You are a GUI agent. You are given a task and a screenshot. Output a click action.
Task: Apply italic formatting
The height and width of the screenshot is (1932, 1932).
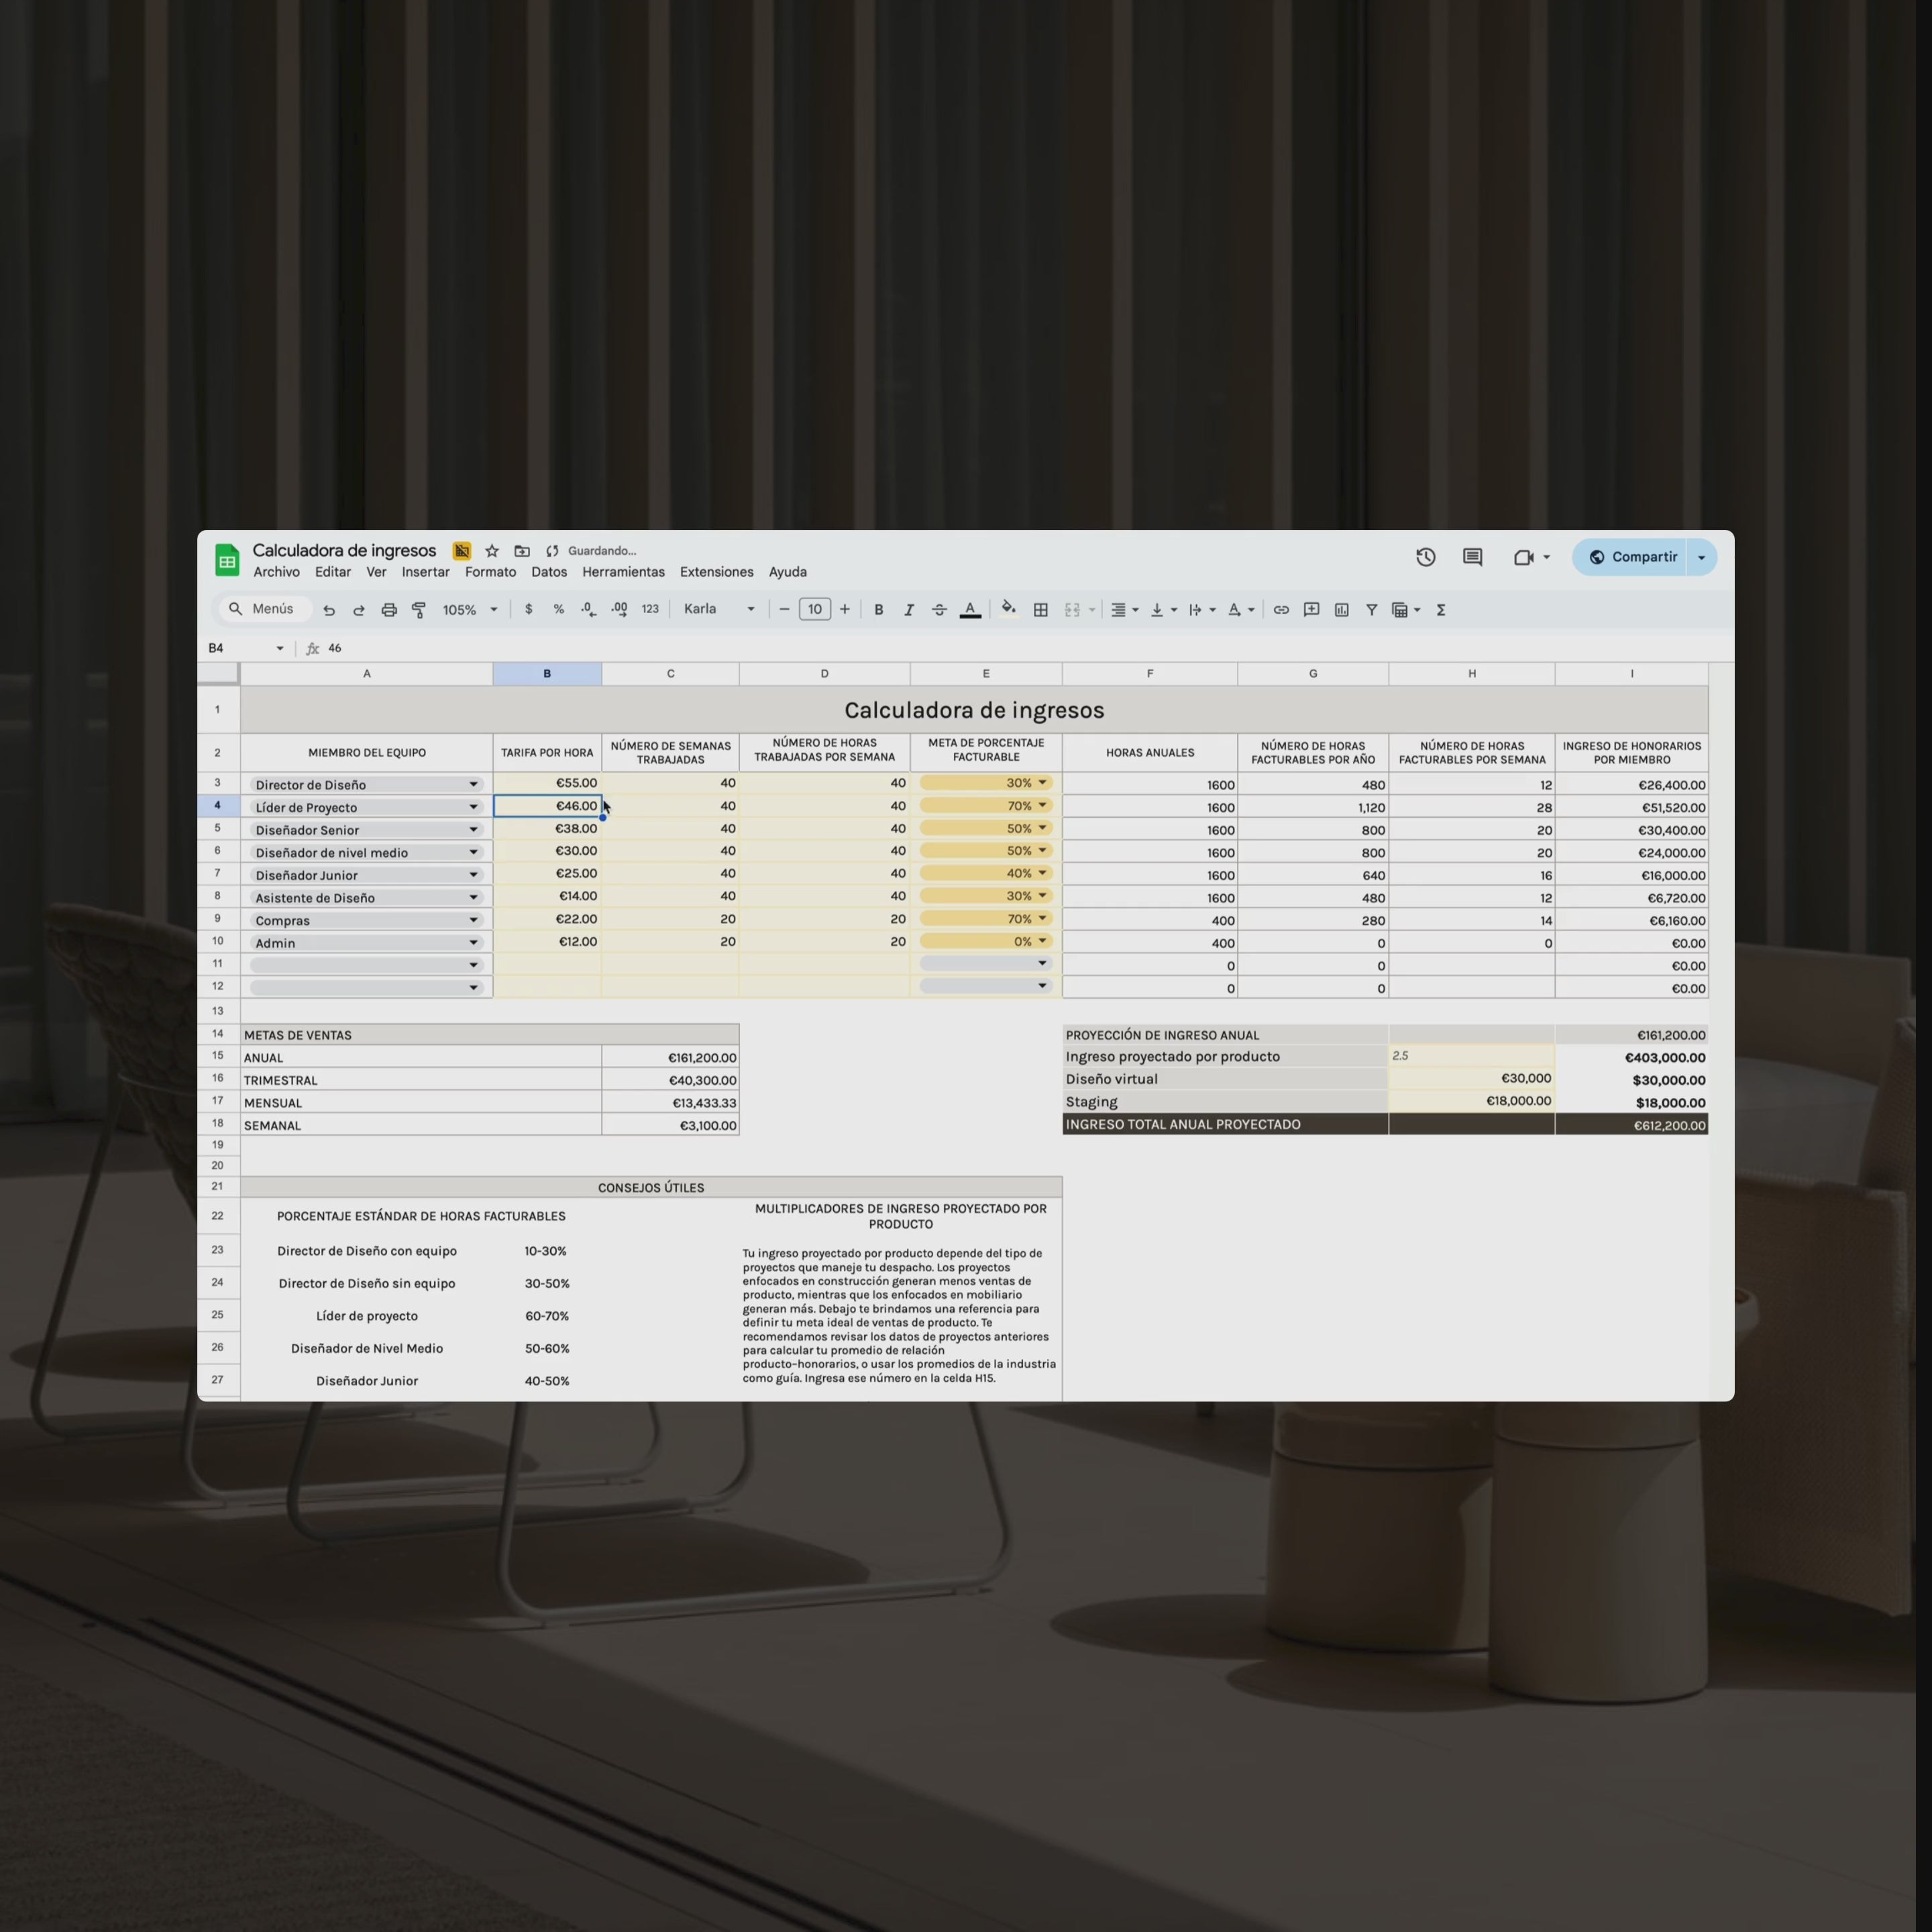click(x=909, y=609)
